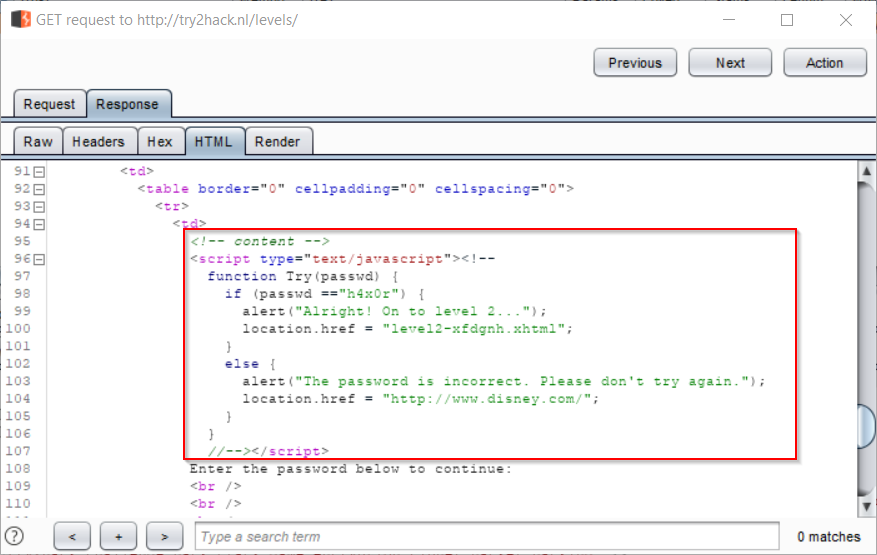
Task: Select the HTML view tab
Action: [214, 142]
